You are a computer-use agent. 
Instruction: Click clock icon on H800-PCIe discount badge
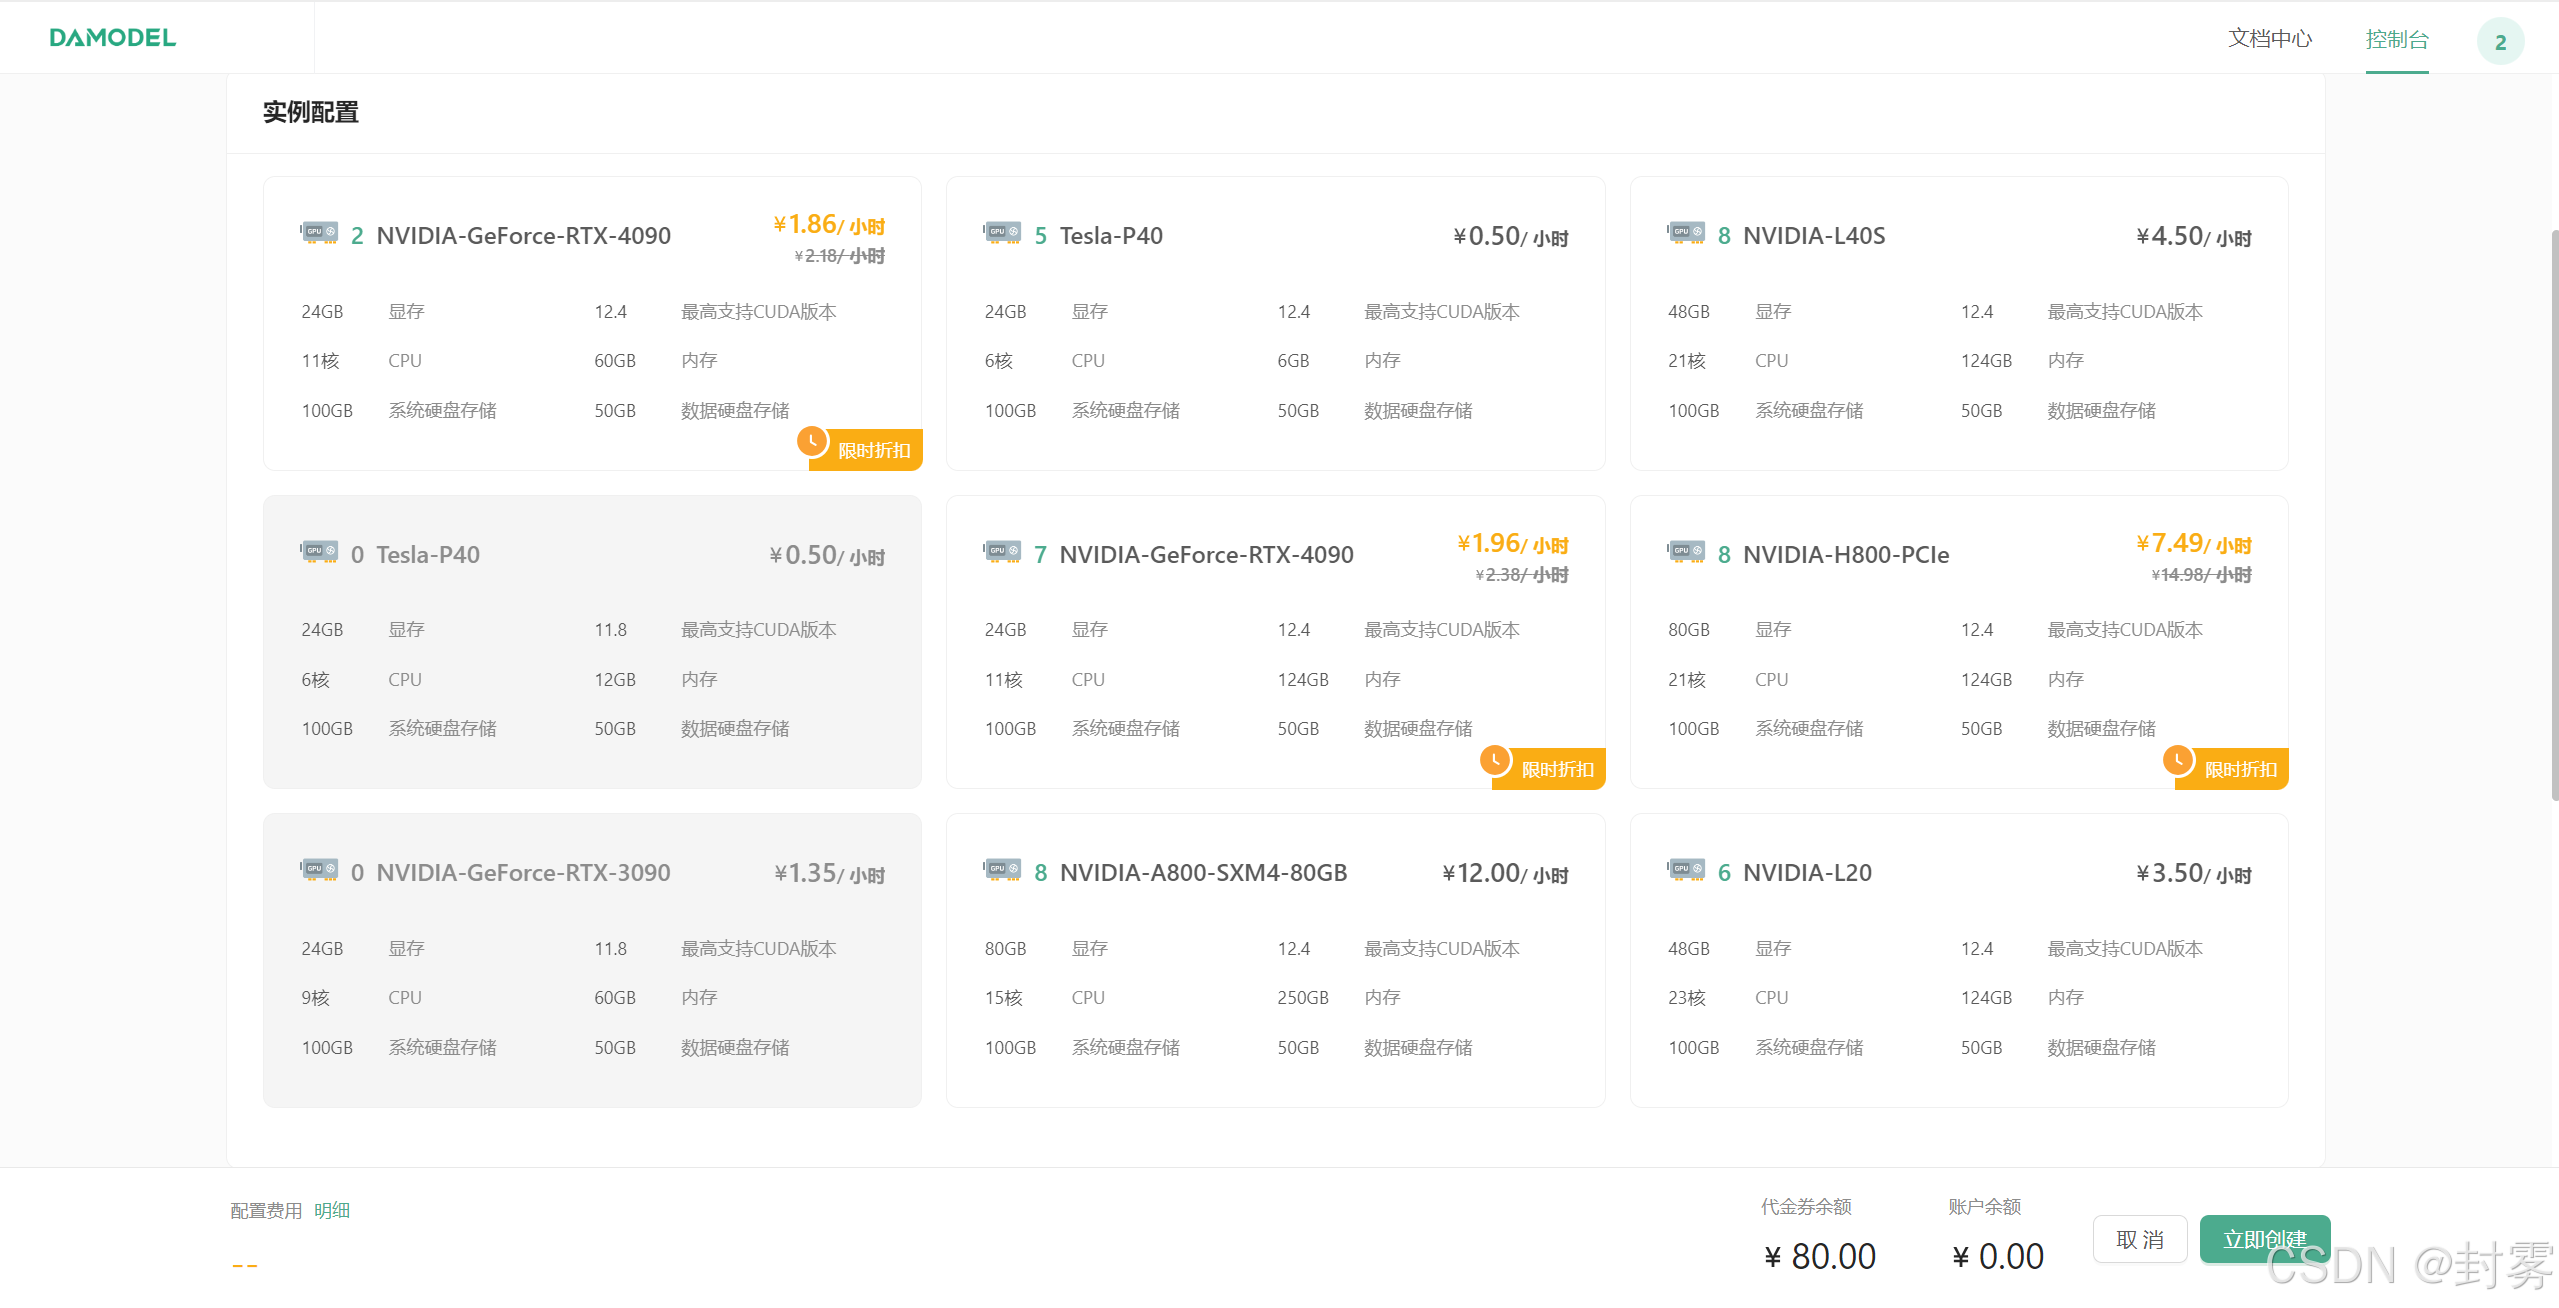tap(2177, 760)
